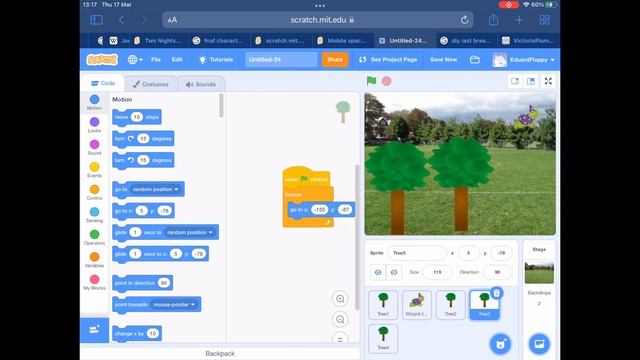Hide the sprite with crossed eye icon
This screenshot has width=640, height=360.
(x=394, y=272)
